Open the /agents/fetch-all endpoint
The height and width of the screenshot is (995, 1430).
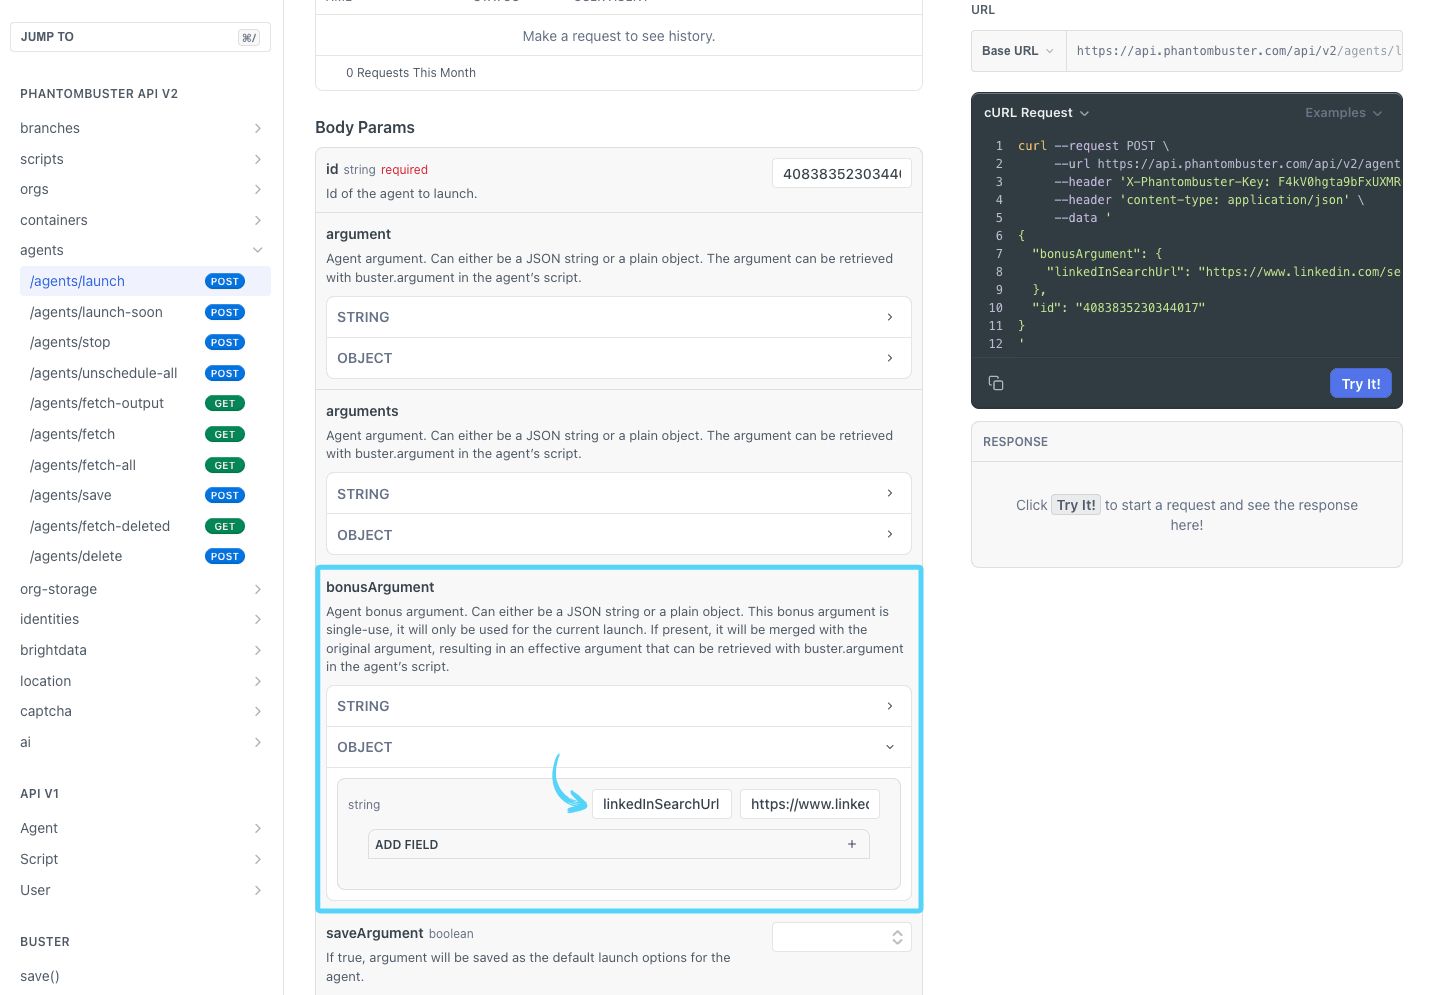(145, 465)
